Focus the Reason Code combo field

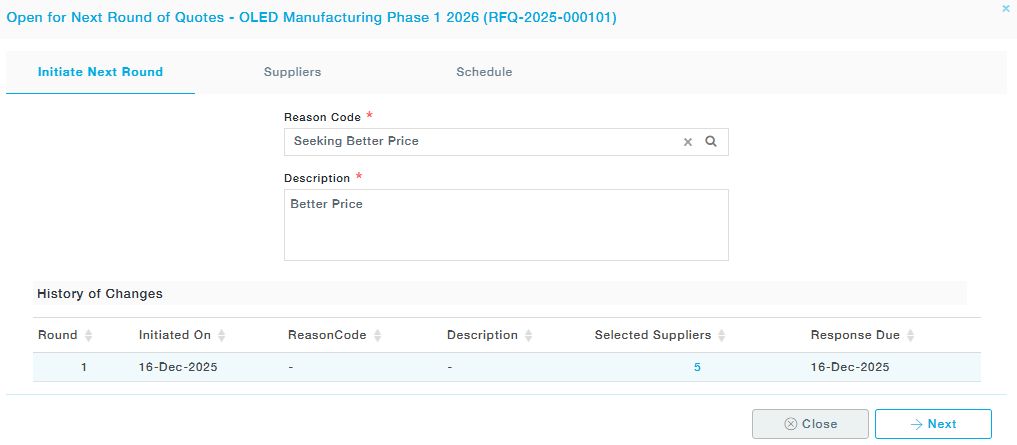[x=480, y=142]
